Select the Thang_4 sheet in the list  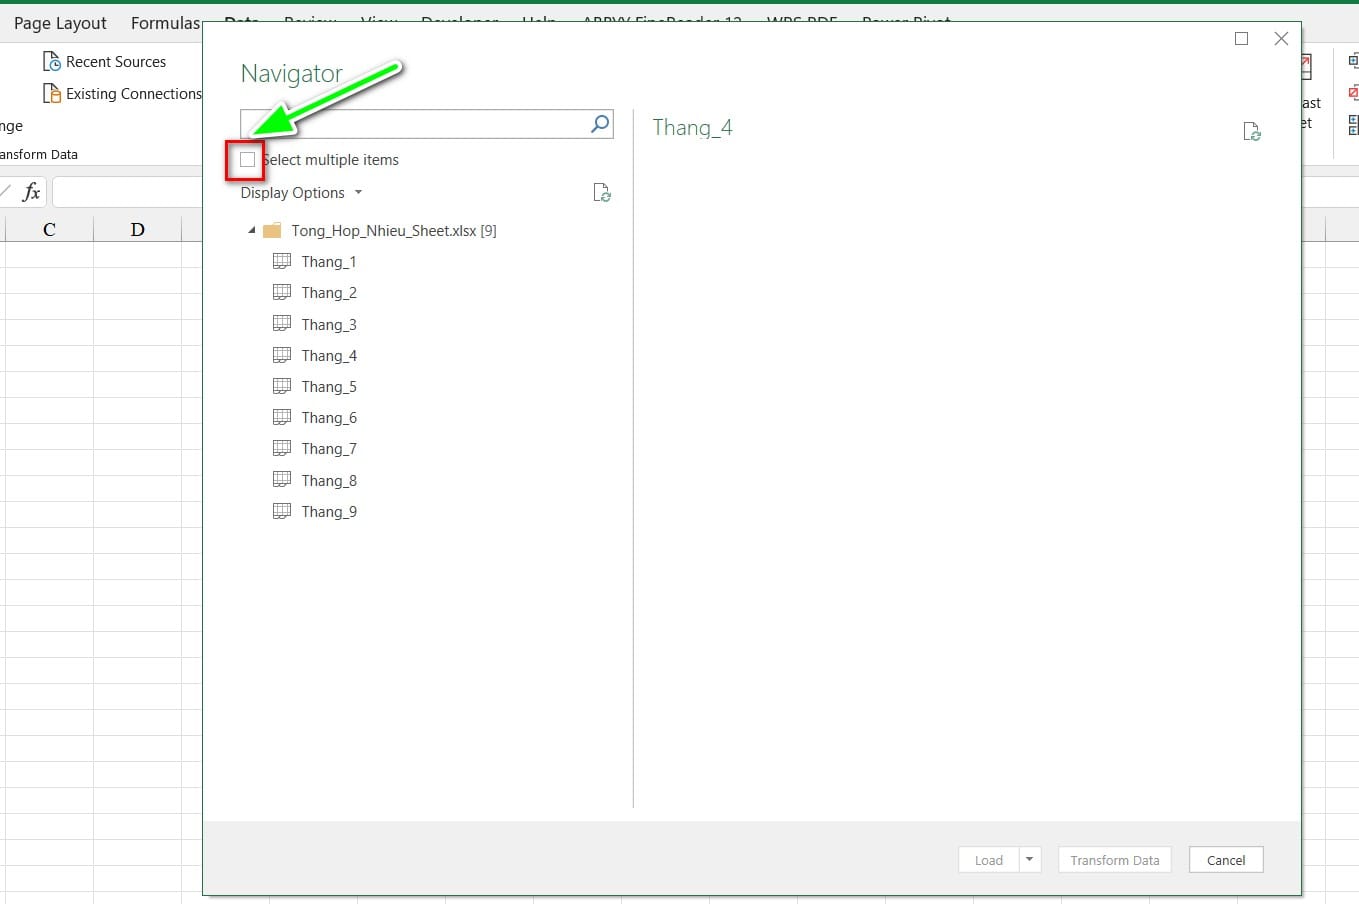(x=329, y=356)
